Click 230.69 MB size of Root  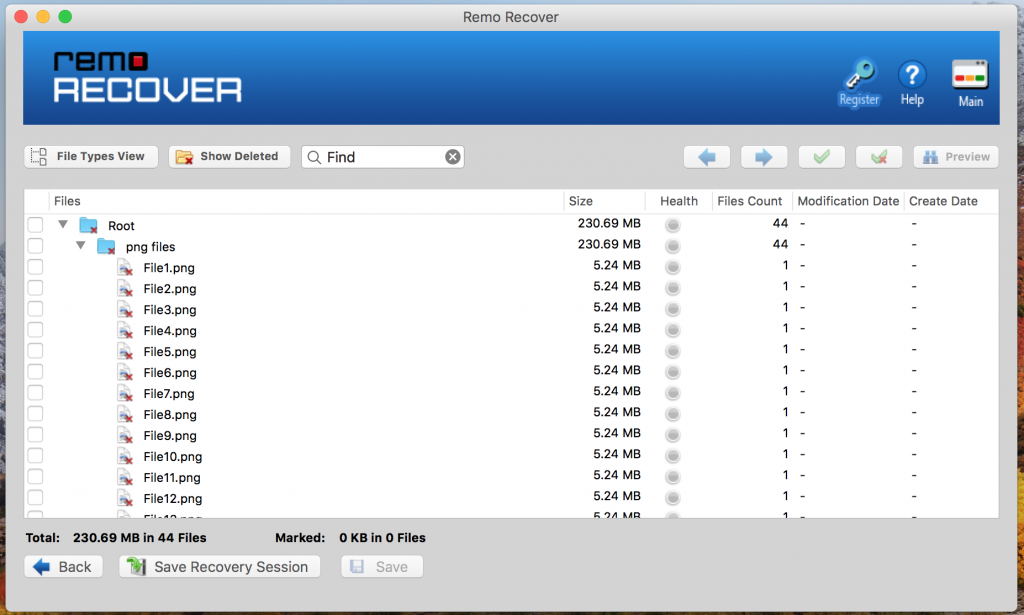tap(609, 223)
